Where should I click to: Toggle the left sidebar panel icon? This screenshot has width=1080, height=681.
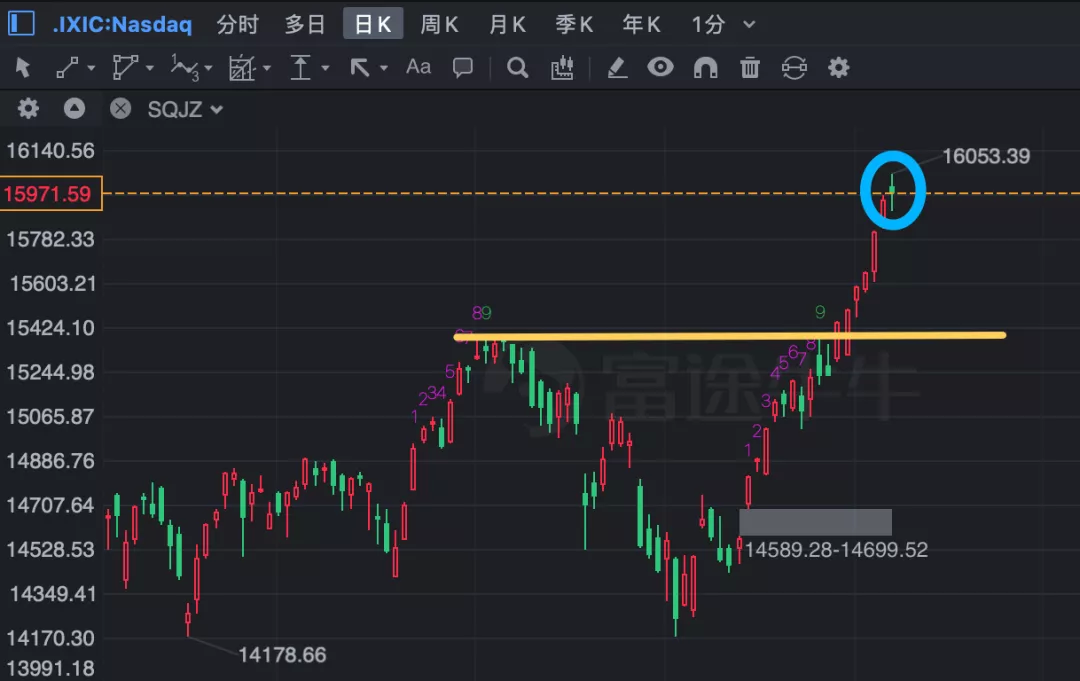pyautogui.click(x=21, y=23)
